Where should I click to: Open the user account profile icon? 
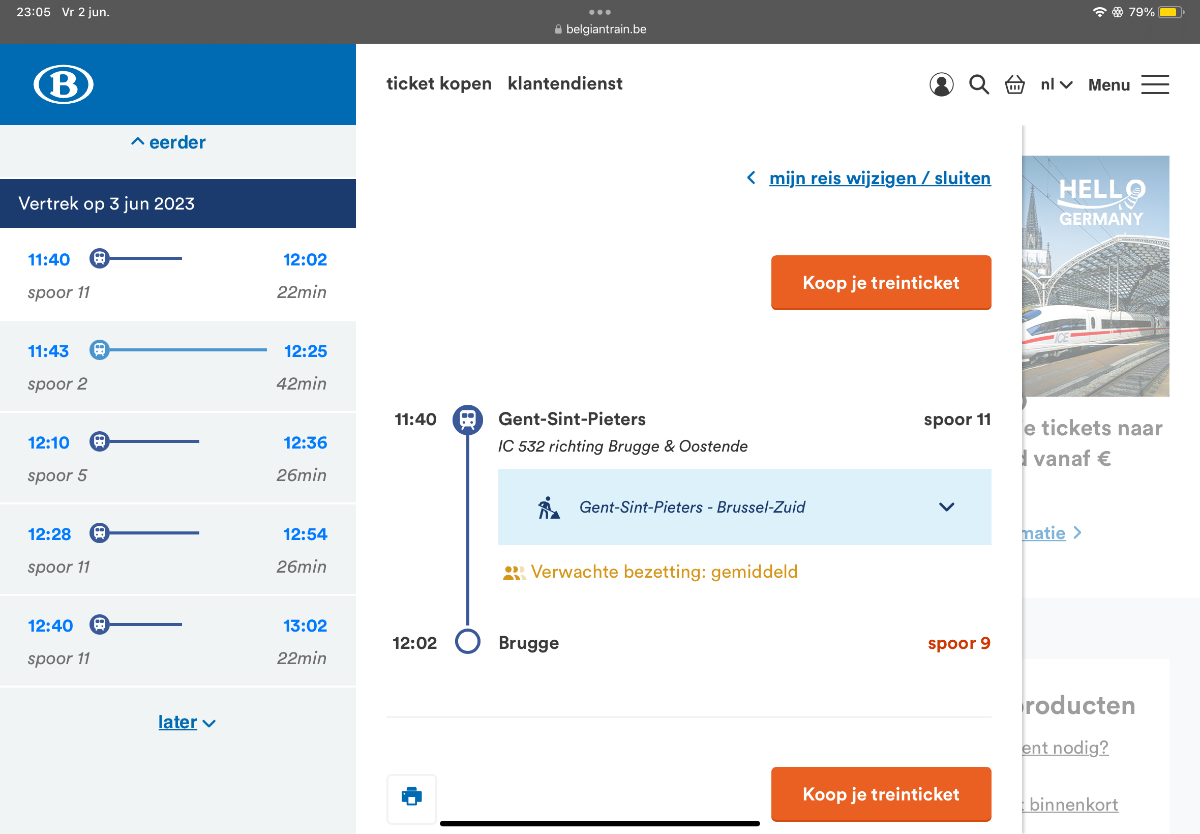(x=941, y=85)
